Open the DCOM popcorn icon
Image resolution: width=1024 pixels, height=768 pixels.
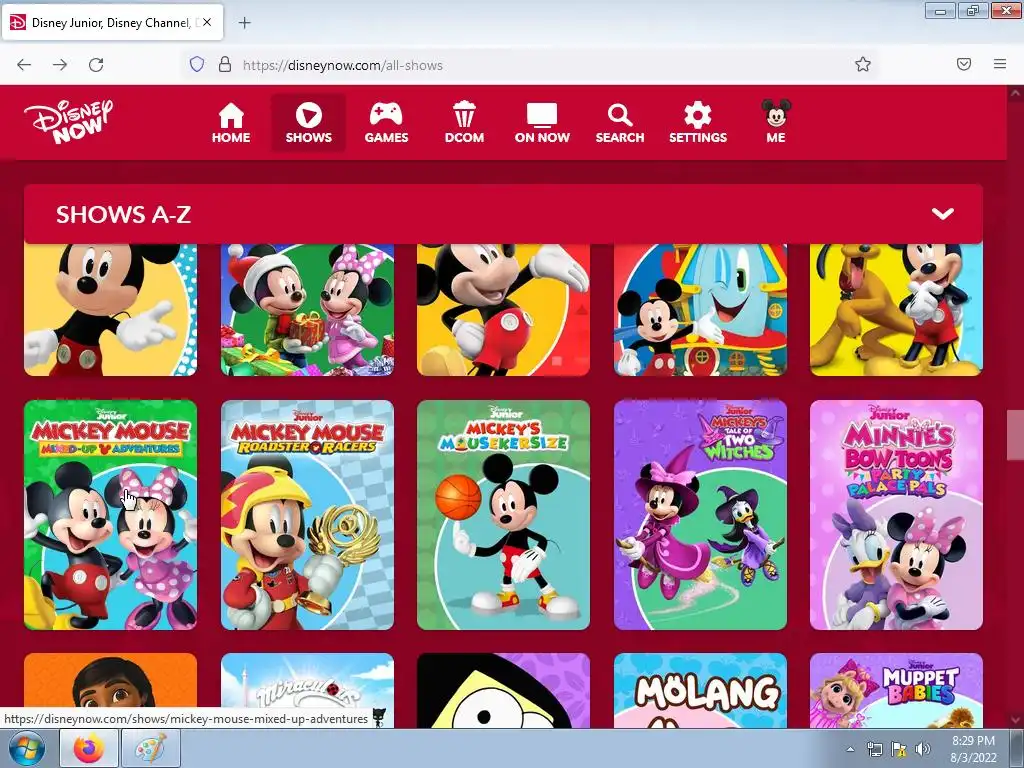coord(464,123)
